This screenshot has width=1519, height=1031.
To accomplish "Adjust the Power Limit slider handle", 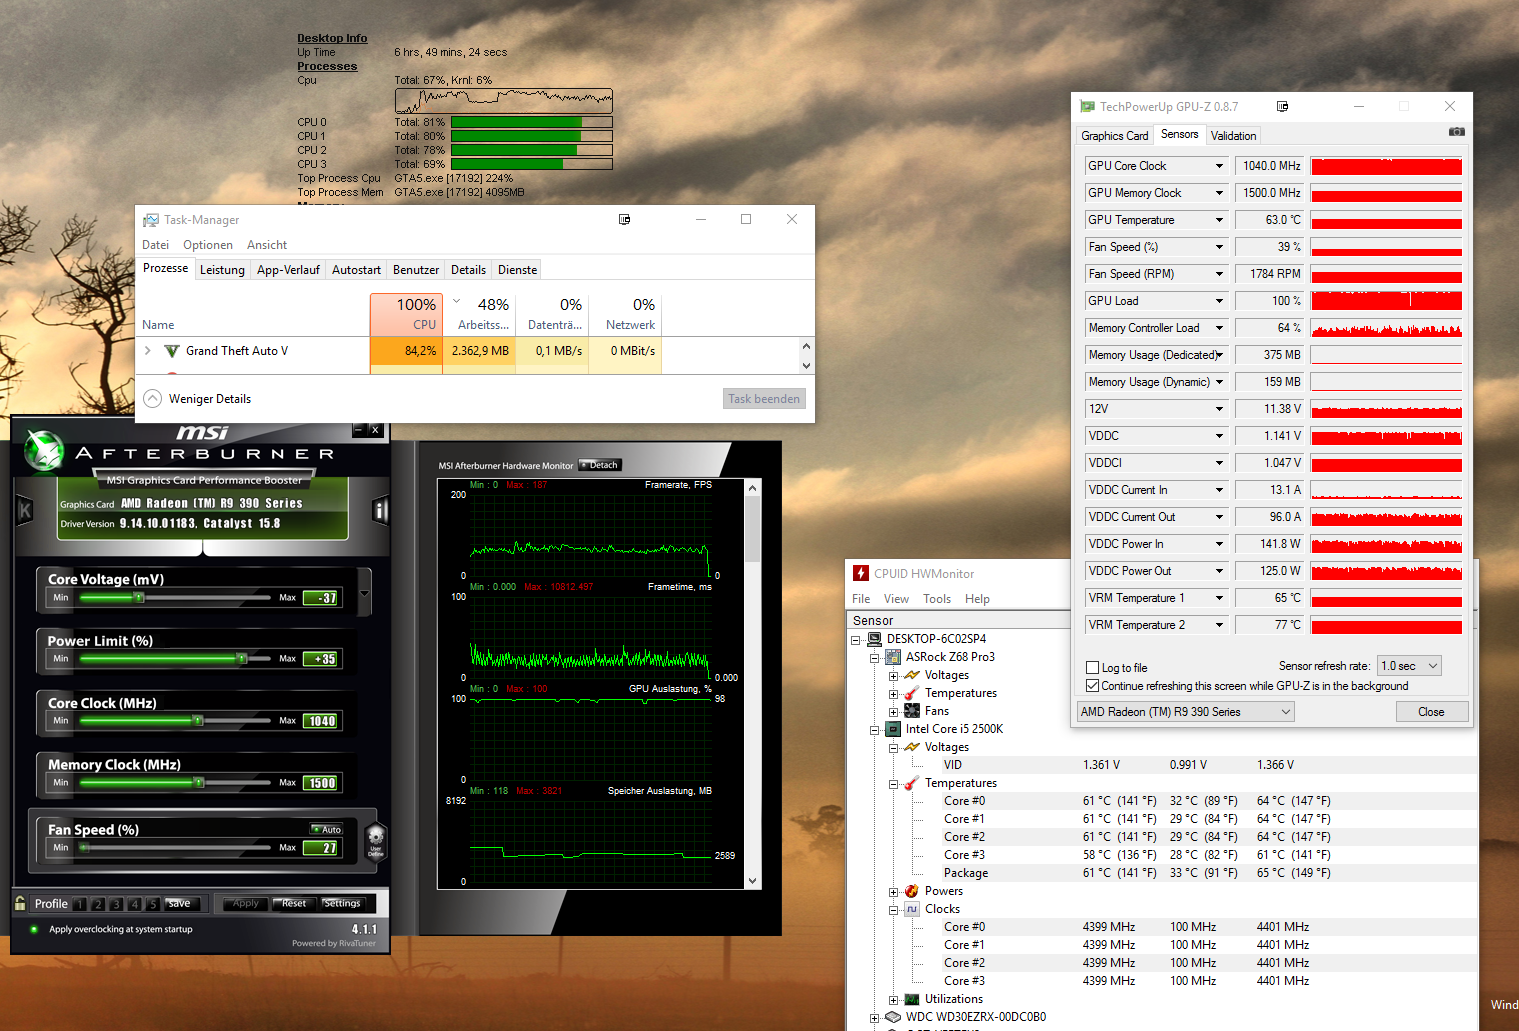I will 242,659.
